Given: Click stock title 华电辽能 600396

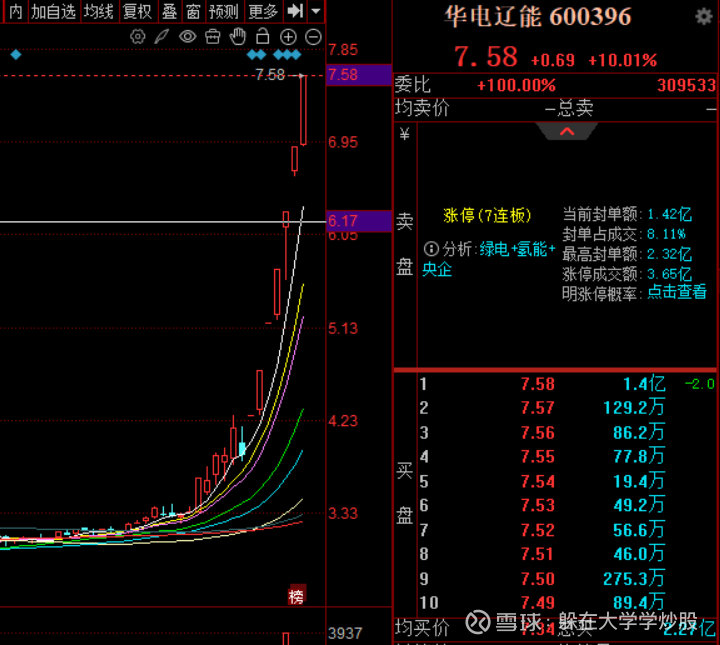Looking at the screenshot, I should 538,17.
